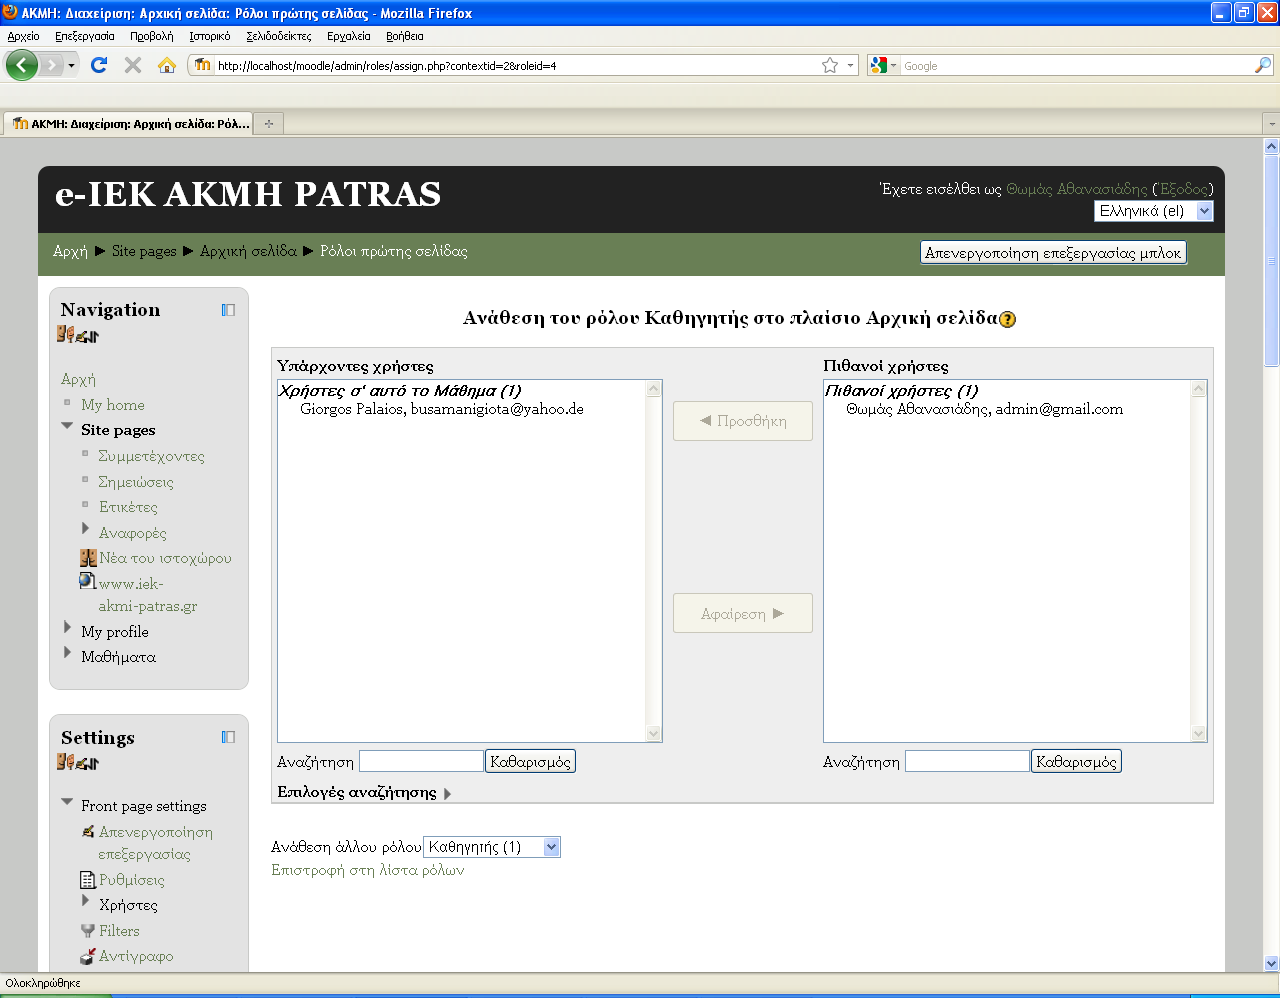This screenshot has height=998, width=1280.
Task: Open the Συμμετέχοντες navigation link
Action: pos(151,456)
